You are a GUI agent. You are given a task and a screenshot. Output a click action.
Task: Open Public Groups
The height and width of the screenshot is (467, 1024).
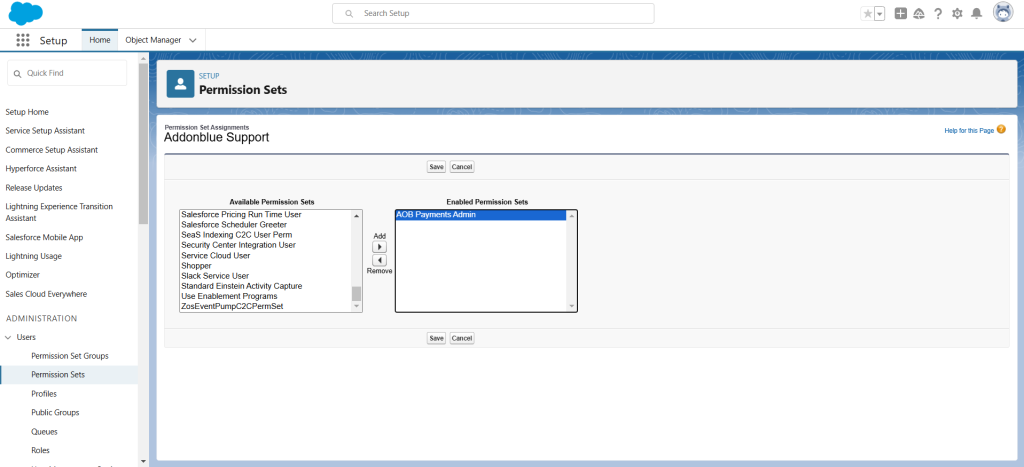(56, 413)
